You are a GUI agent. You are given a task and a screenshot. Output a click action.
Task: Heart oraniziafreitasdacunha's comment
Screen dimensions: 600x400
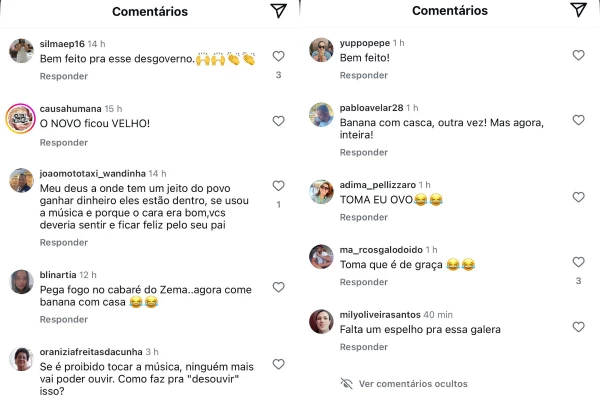[279, 364]
